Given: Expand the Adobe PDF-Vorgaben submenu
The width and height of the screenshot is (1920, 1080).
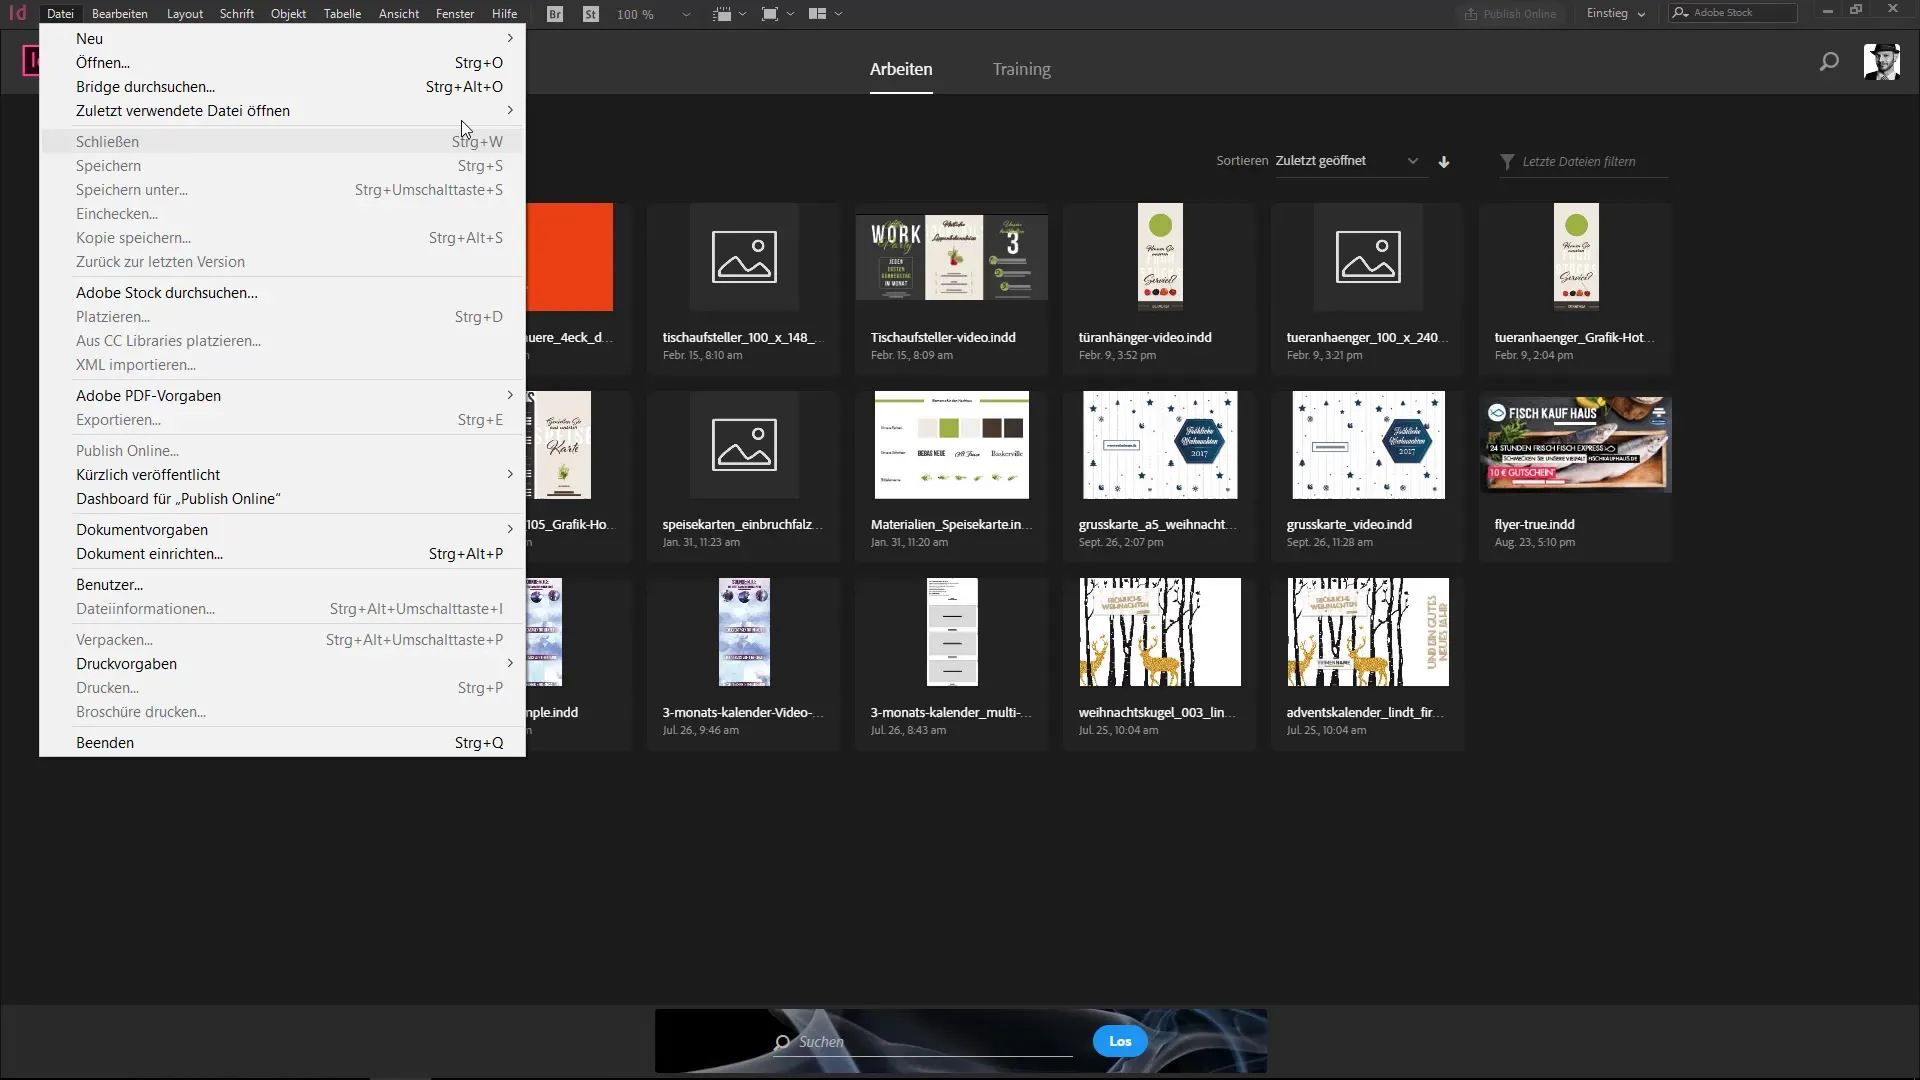Looking at the screenshot, I should 283,396.
